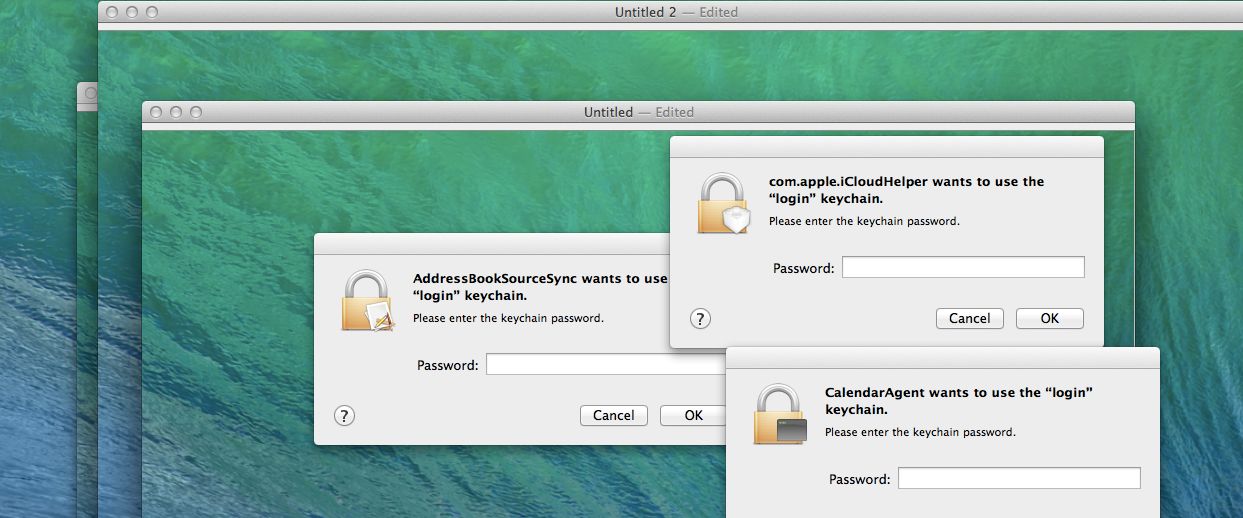
Task: Confirm OK in the iCloudHelper keychain dialog
Action: click(1050, 319)
